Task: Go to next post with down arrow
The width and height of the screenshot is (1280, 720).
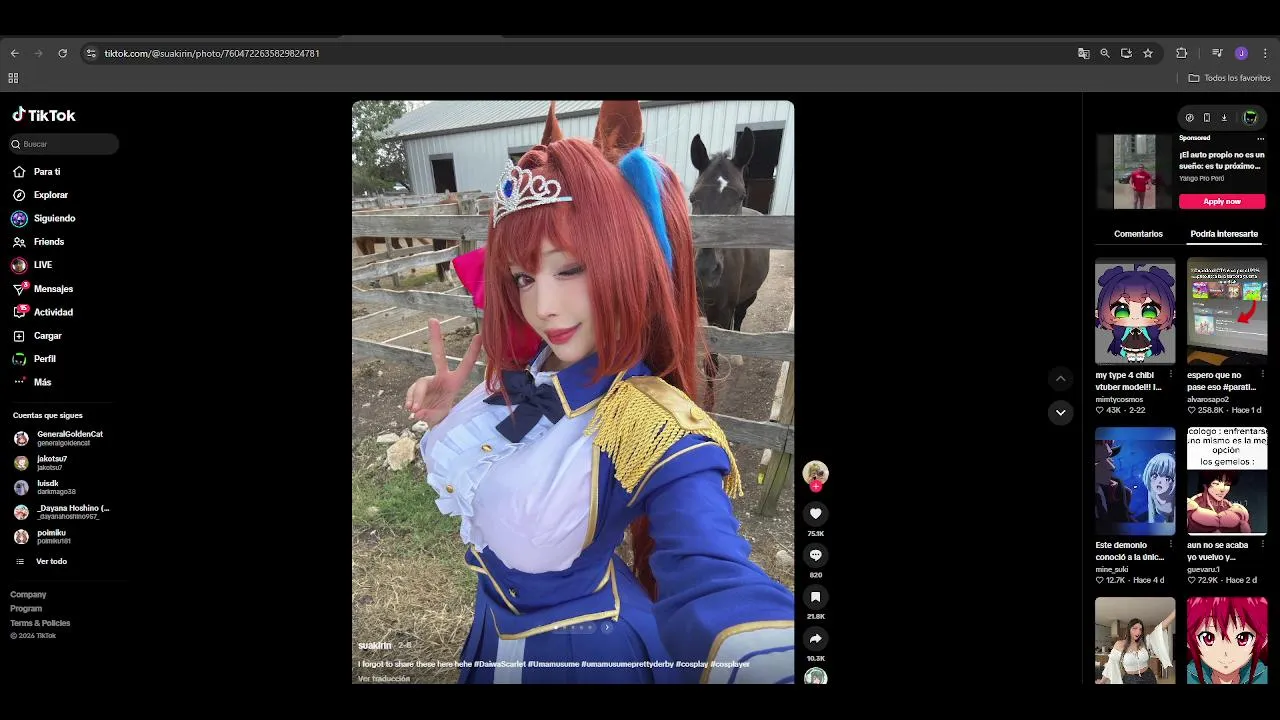Action: coord(1060,412)
